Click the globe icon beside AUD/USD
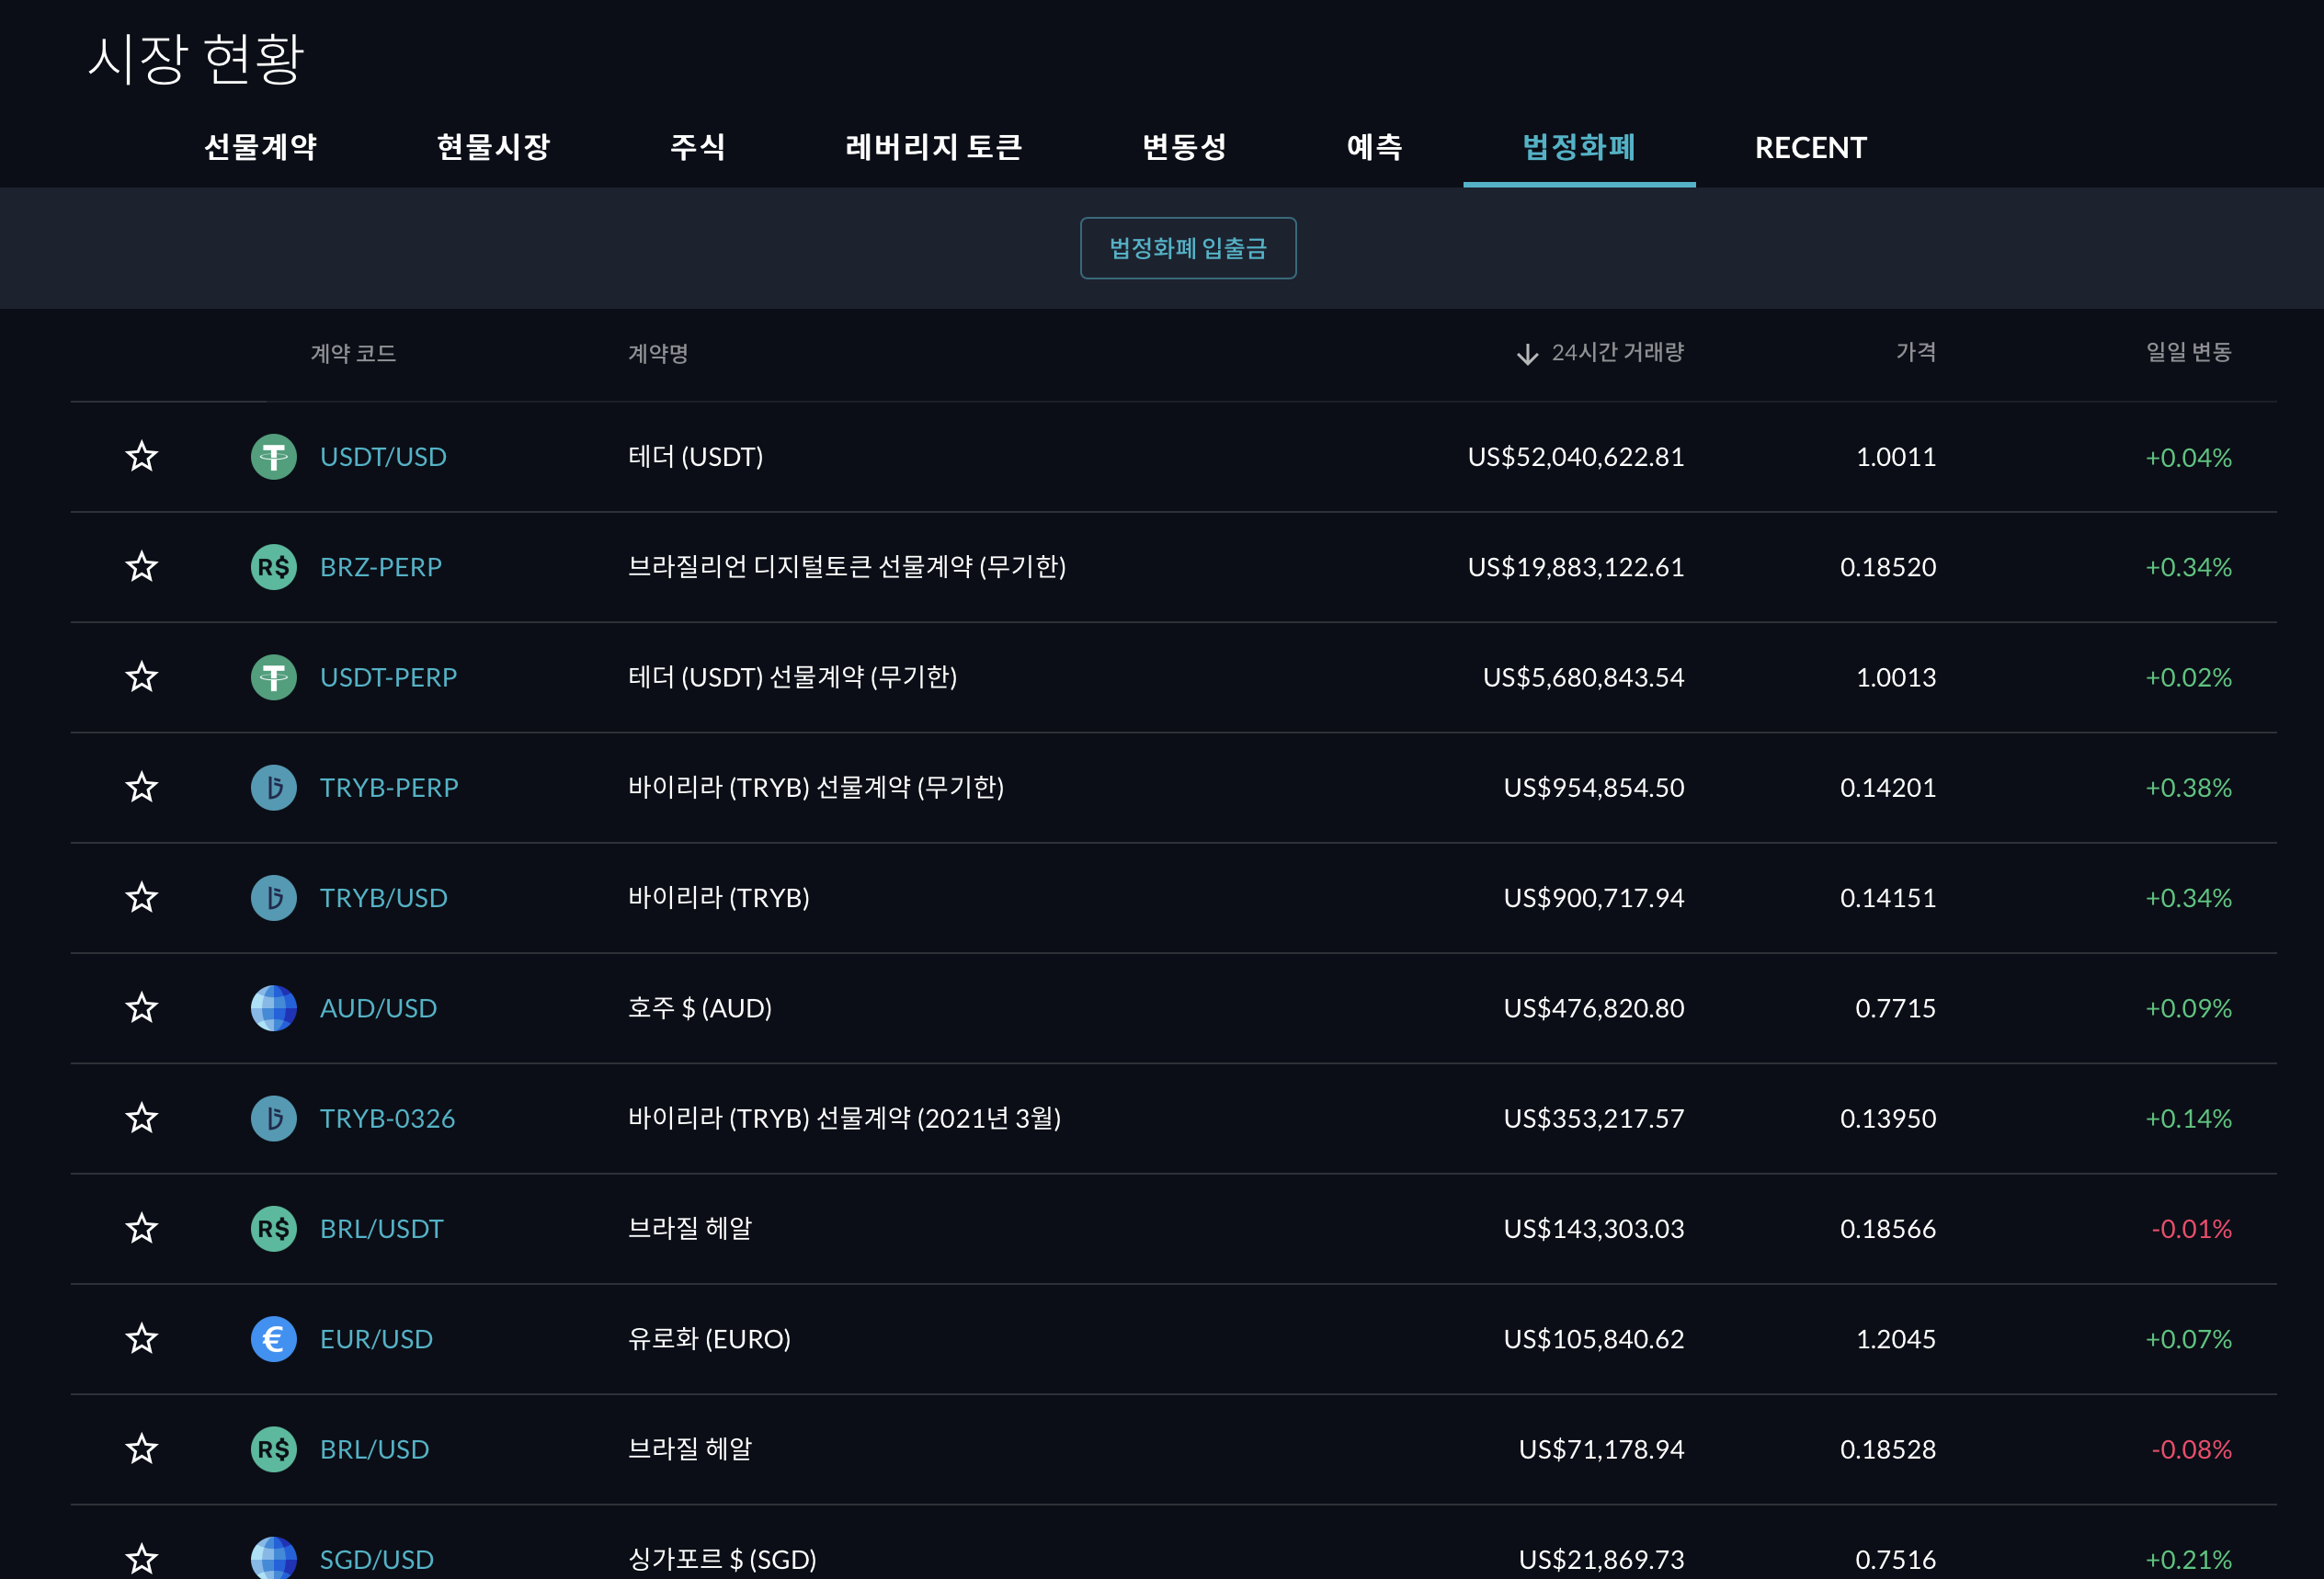The height and width of the screenshot is (1579, 2324). click(273, 1008)
